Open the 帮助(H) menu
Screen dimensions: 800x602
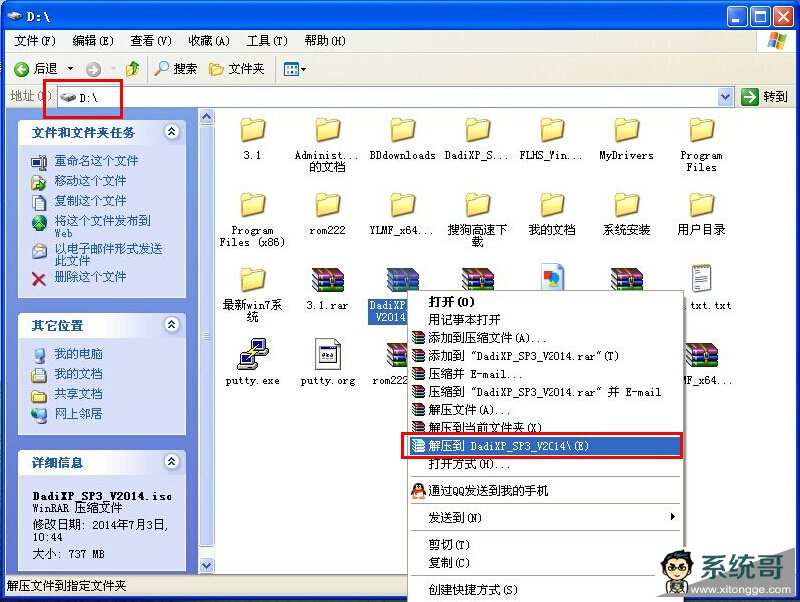[x=325, y=41]
